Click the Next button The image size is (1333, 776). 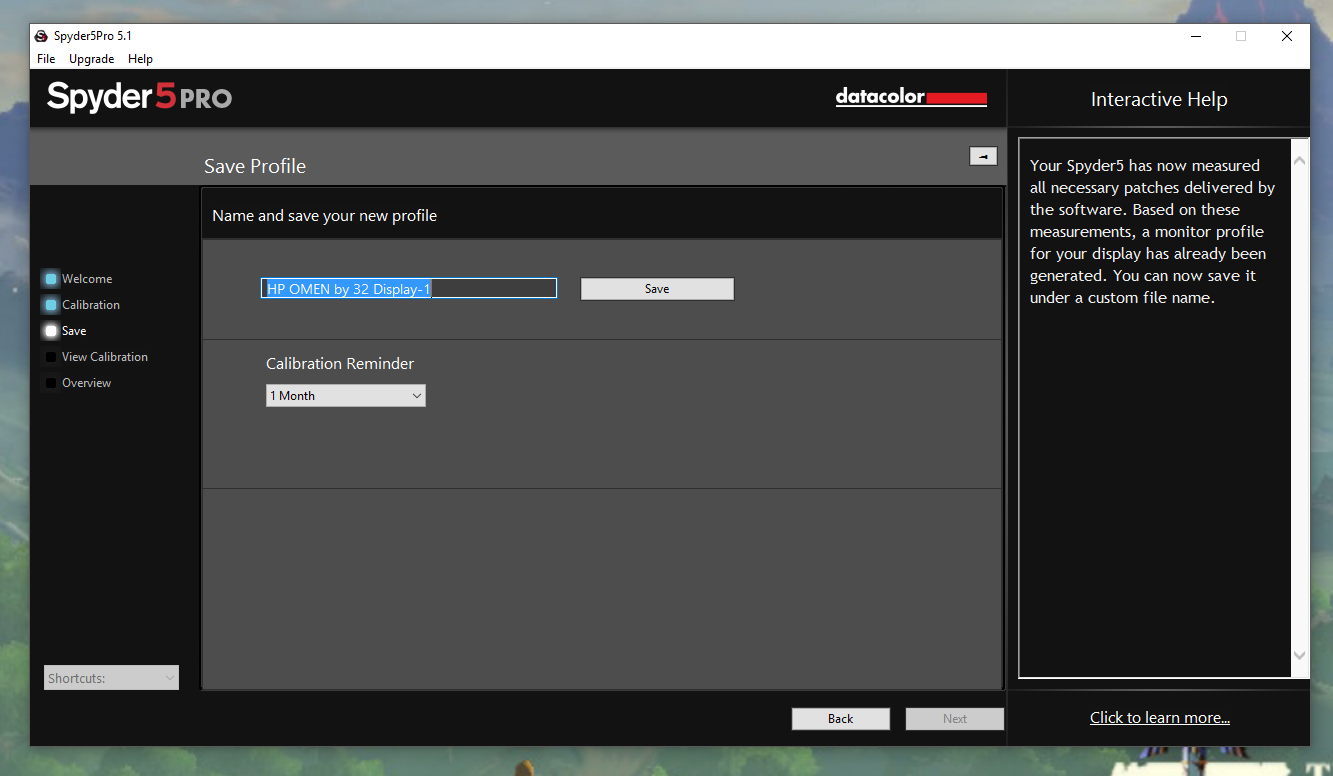pos(955,719)
